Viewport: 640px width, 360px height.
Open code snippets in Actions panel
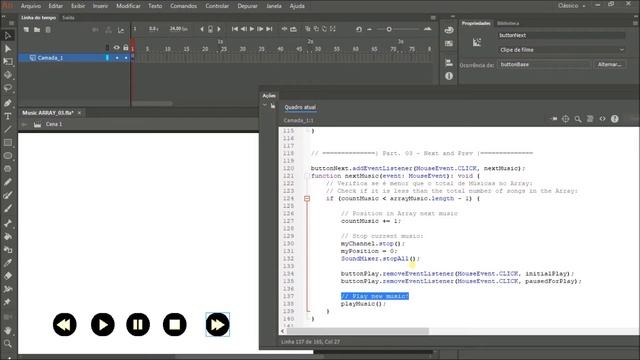point(602,119)
